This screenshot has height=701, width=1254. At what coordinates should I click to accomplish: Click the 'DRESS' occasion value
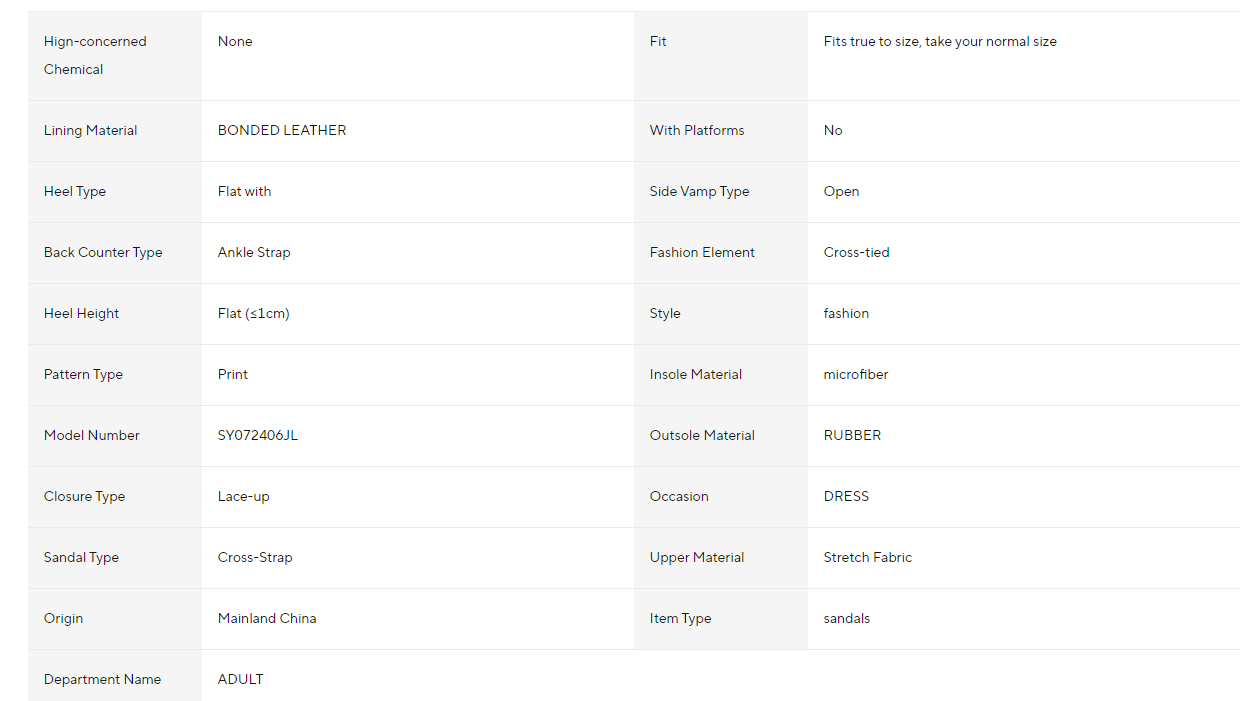(847, 497)
